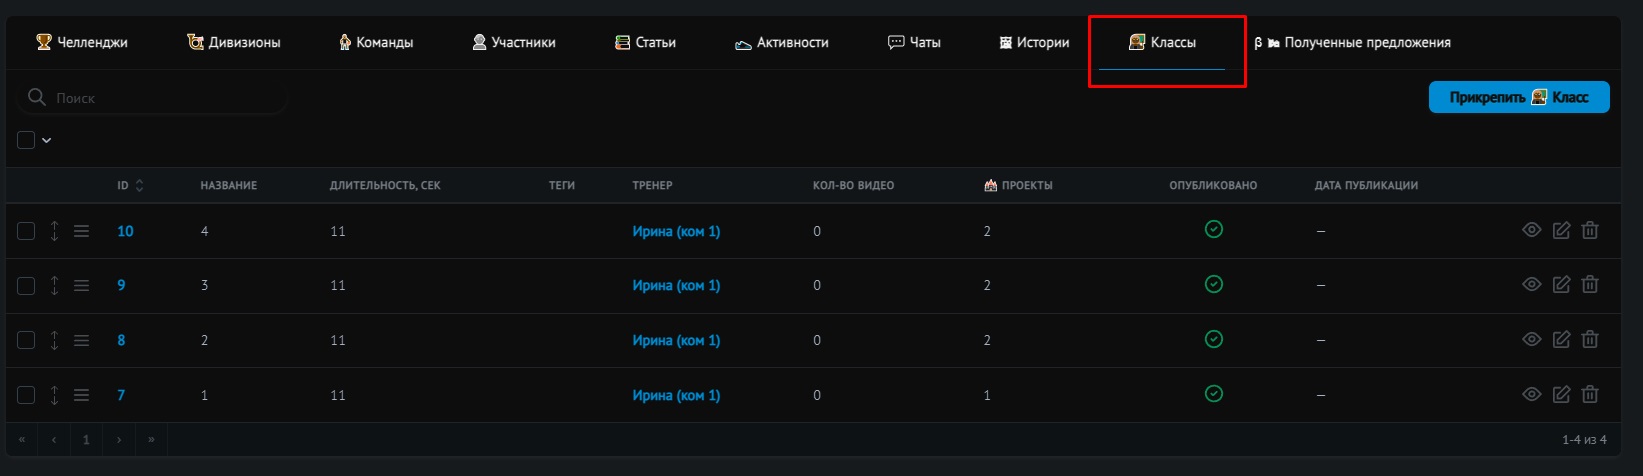Click the trash icon for ID 7

(x=1590, y=395)
